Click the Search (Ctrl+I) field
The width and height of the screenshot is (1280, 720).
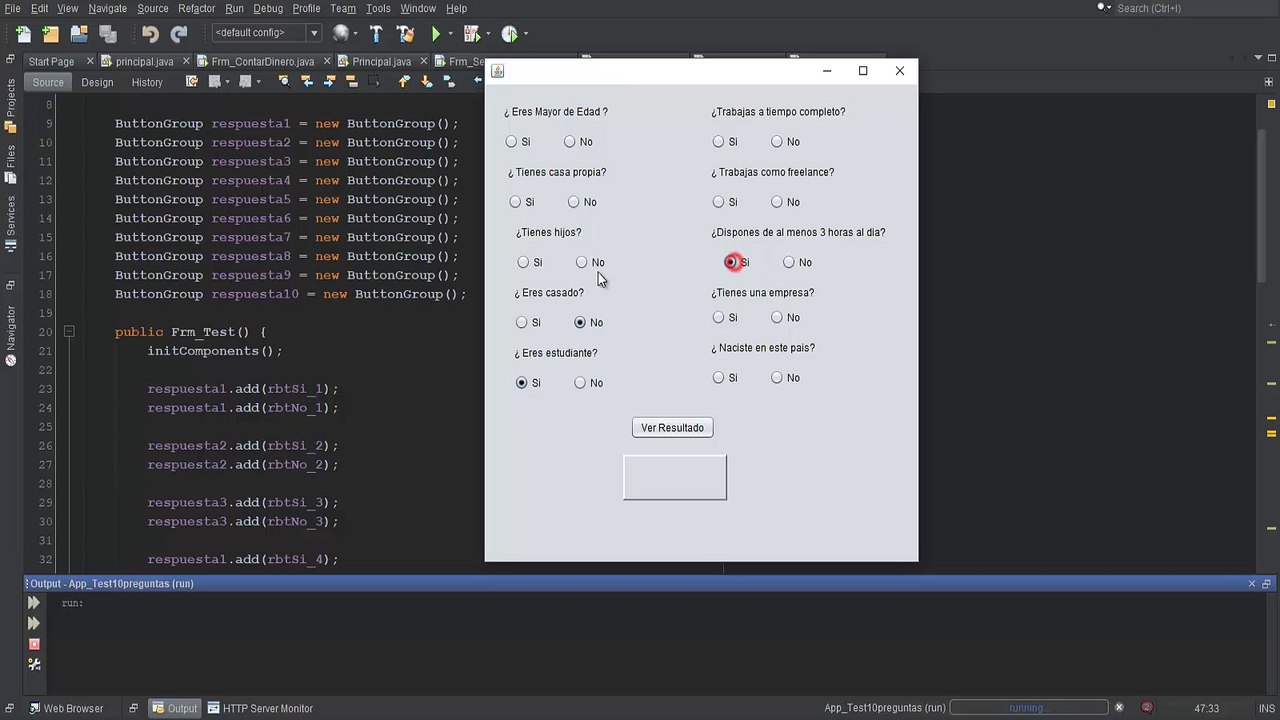pos(1187,8)
